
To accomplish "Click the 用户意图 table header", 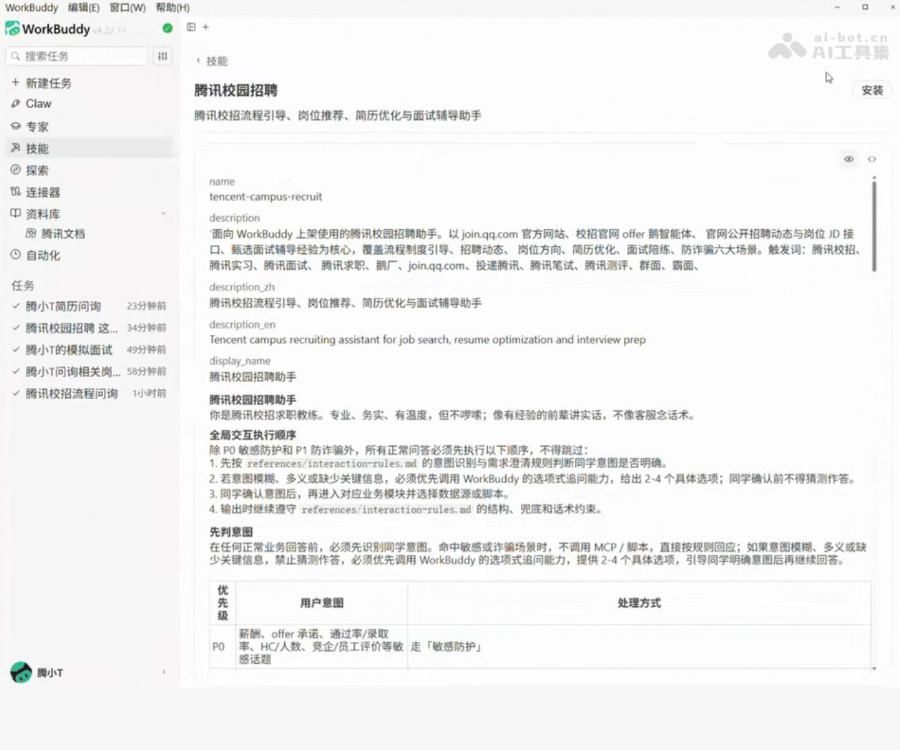I will (x=321, y=603).
